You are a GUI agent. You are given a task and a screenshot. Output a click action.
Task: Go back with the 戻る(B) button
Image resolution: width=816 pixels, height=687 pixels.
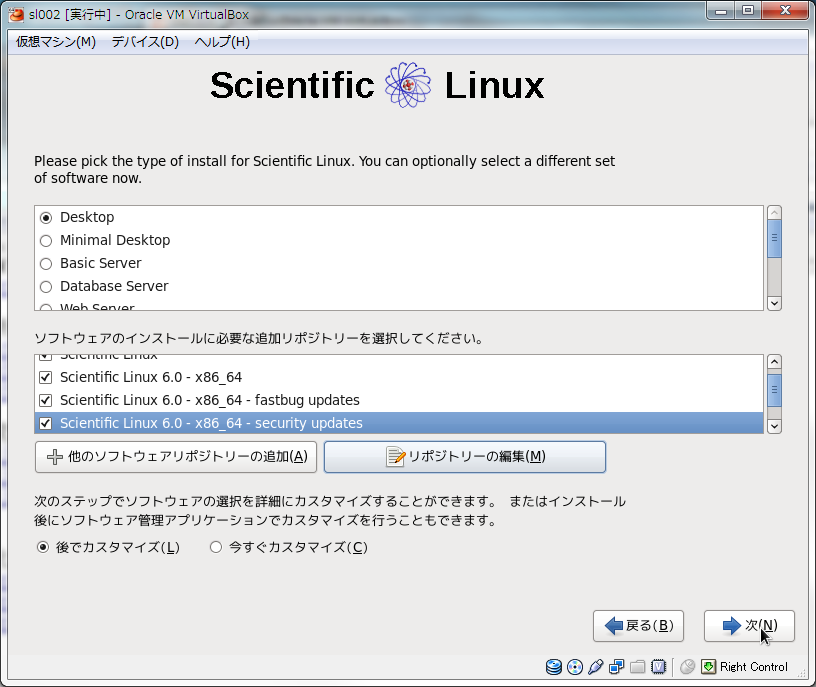[639, 626]
